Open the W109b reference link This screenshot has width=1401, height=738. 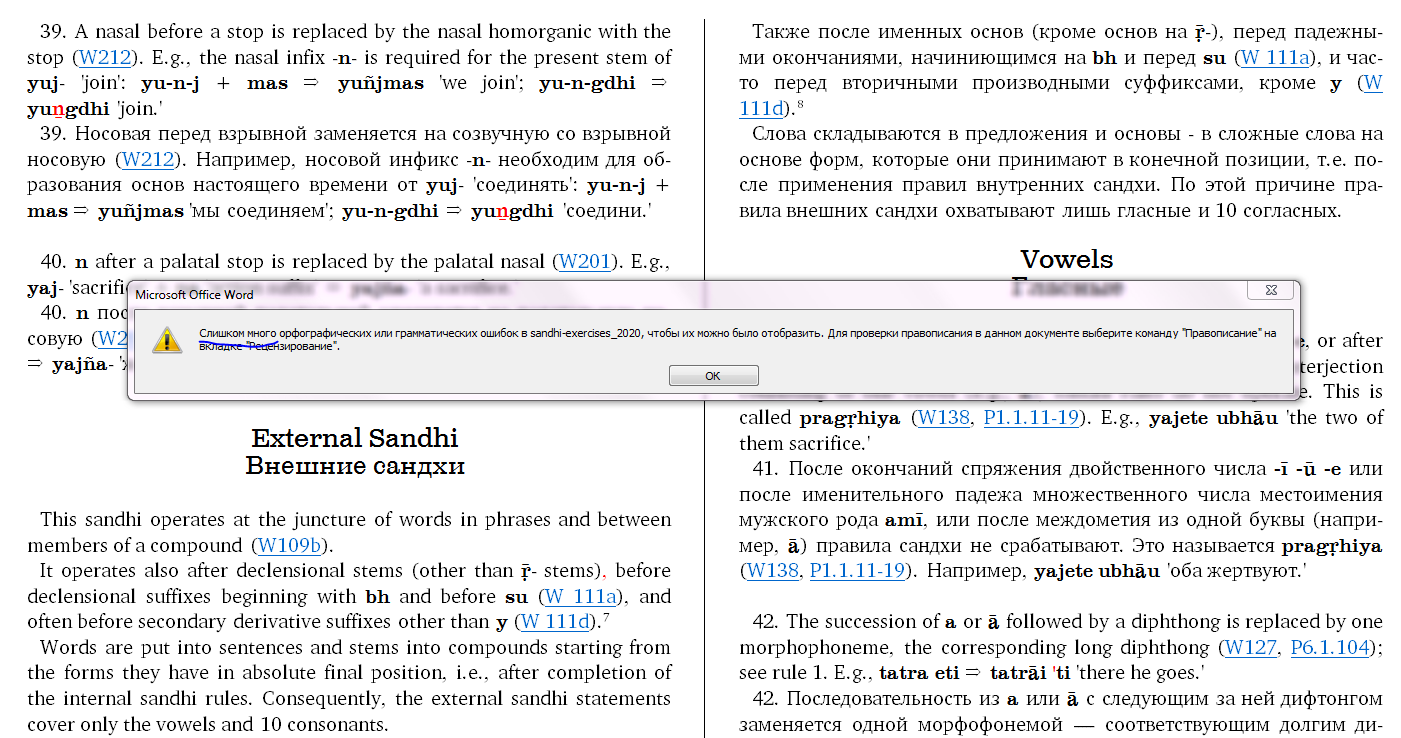pos(289,546)
